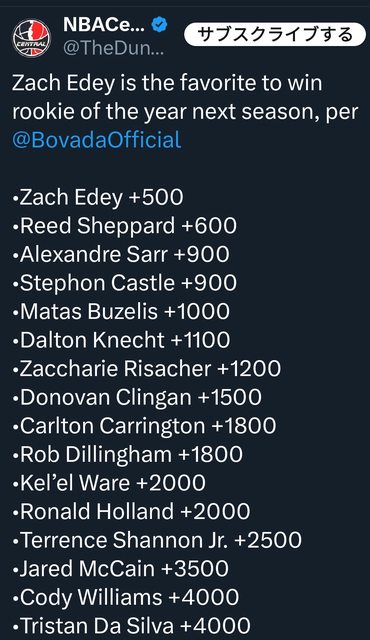Select the Matas Buzelis +1000 line

pyautogui.click(x=121, y=311)
